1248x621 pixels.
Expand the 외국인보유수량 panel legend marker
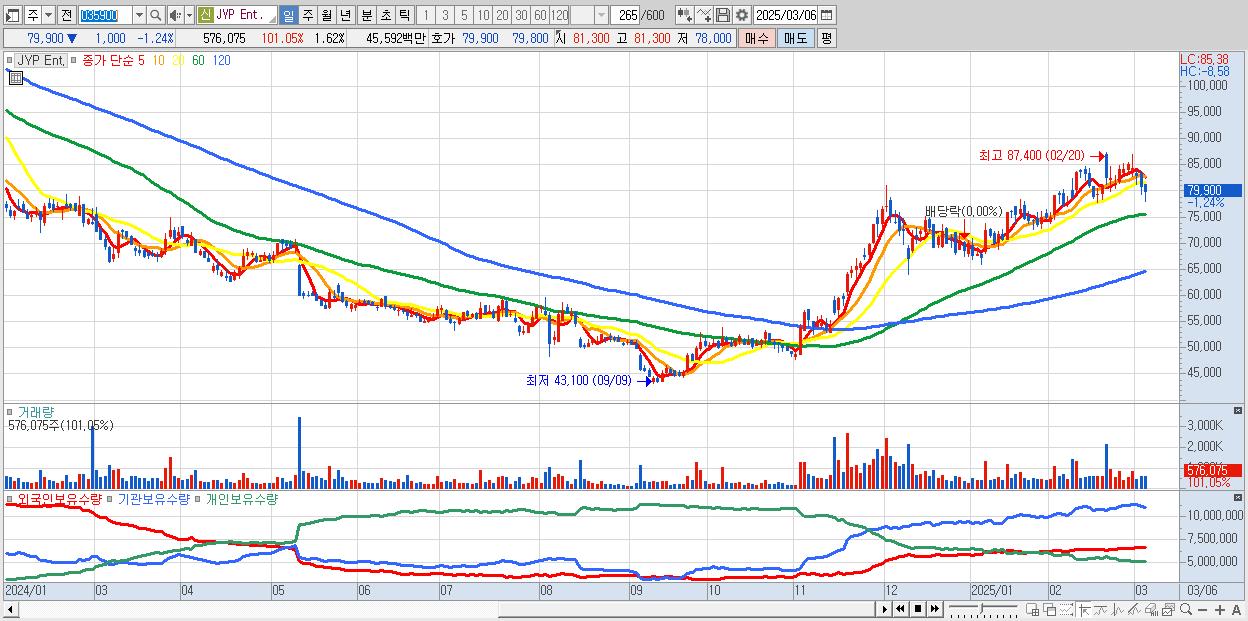pyautogui.click(x=12, y=497)
